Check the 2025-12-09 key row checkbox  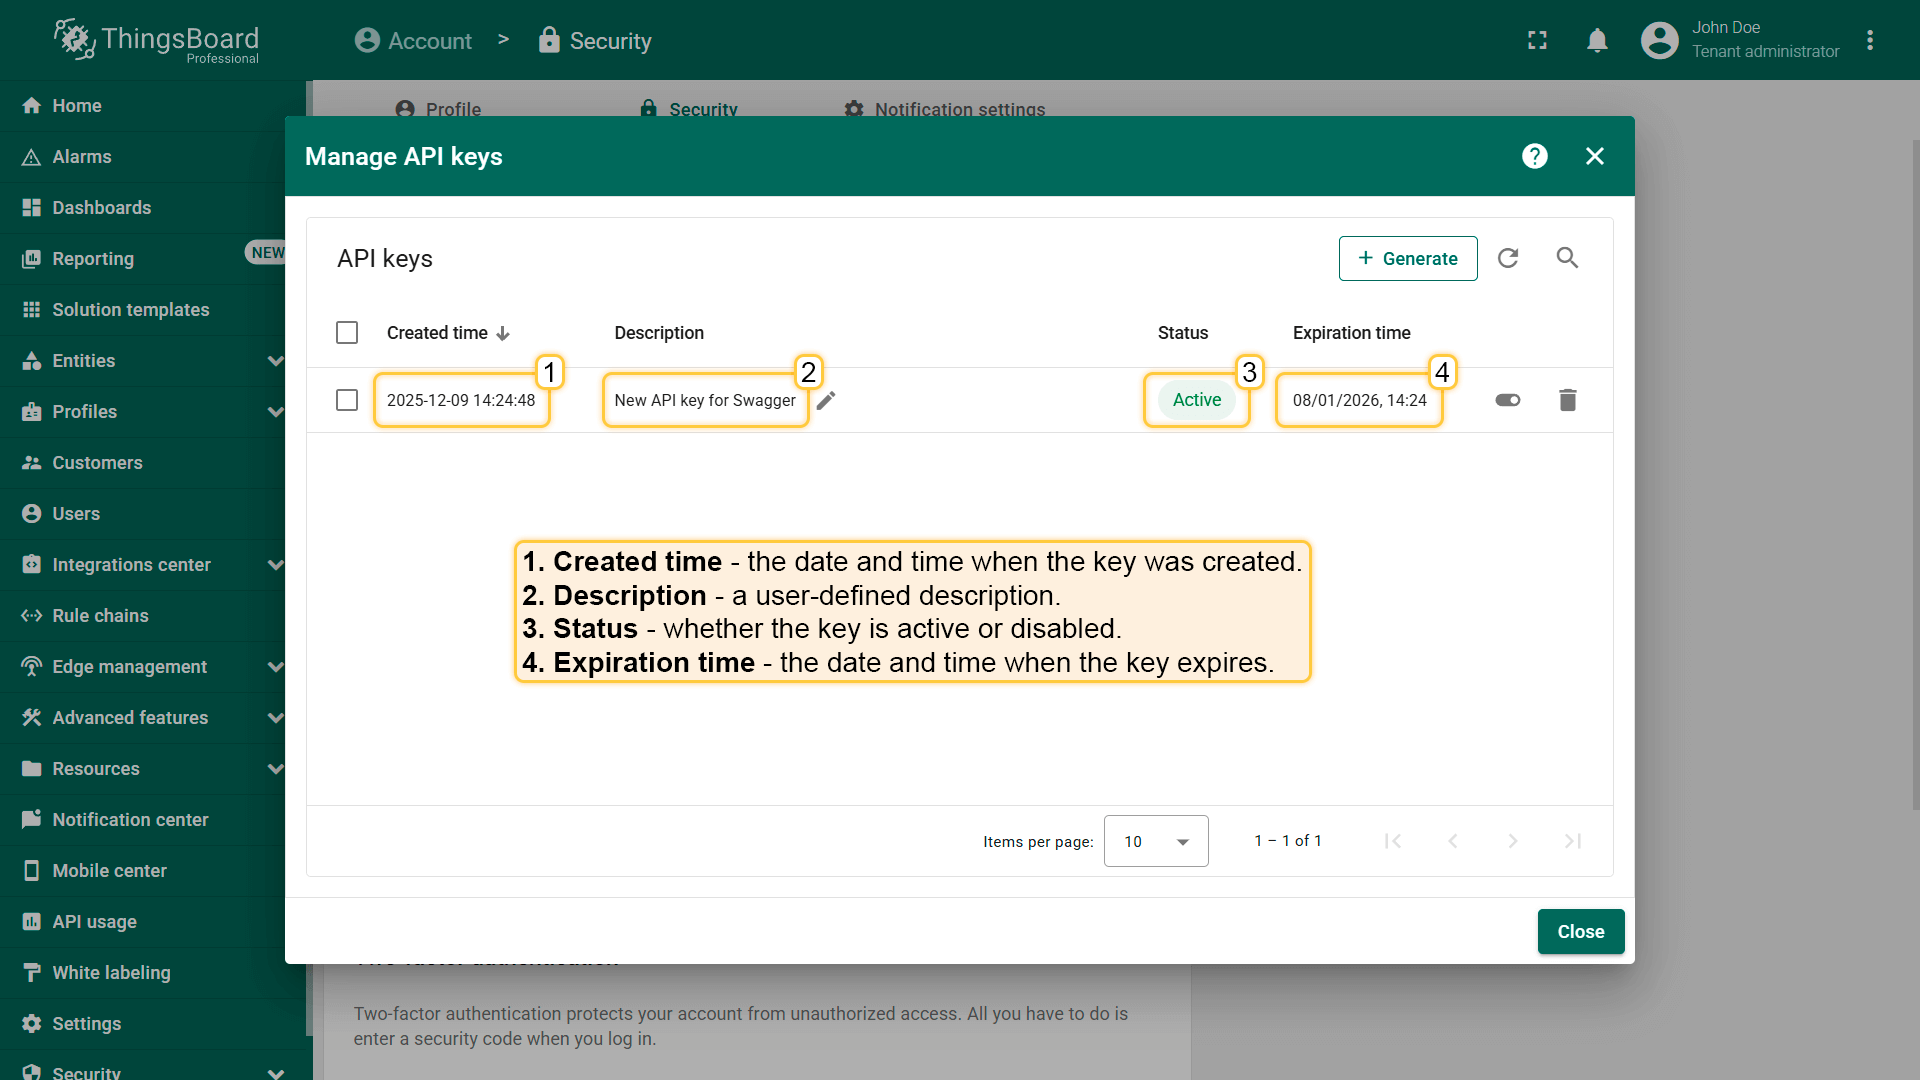coord(347,400)
